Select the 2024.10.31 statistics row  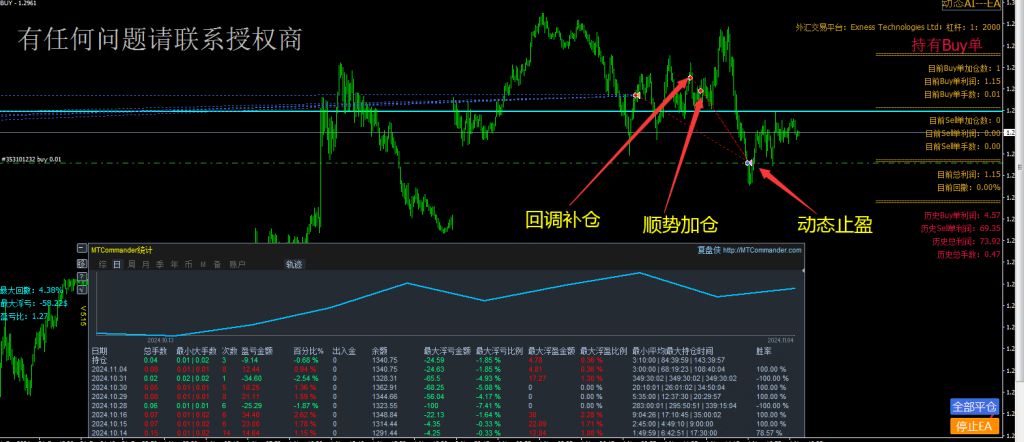click(x=105, y=378)
